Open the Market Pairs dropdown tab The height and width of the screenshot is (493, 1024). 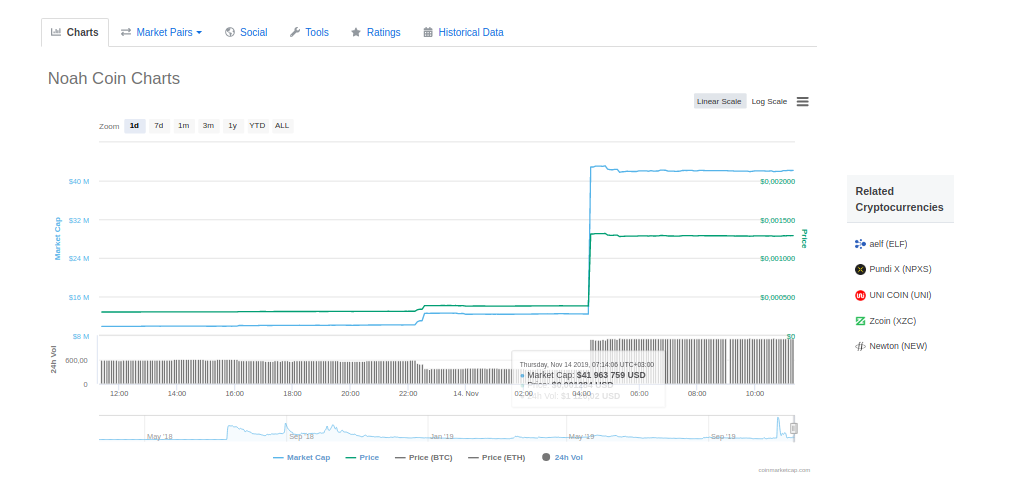coord(161,32)
